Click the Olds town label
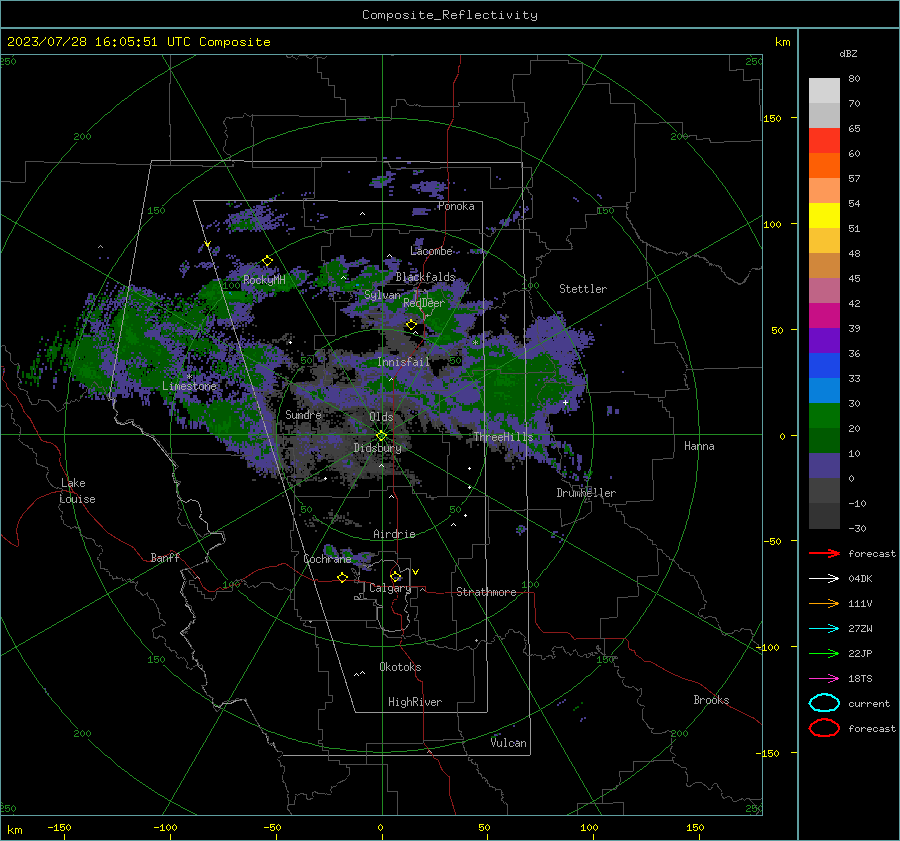900x841 pixels. [381, 417]
